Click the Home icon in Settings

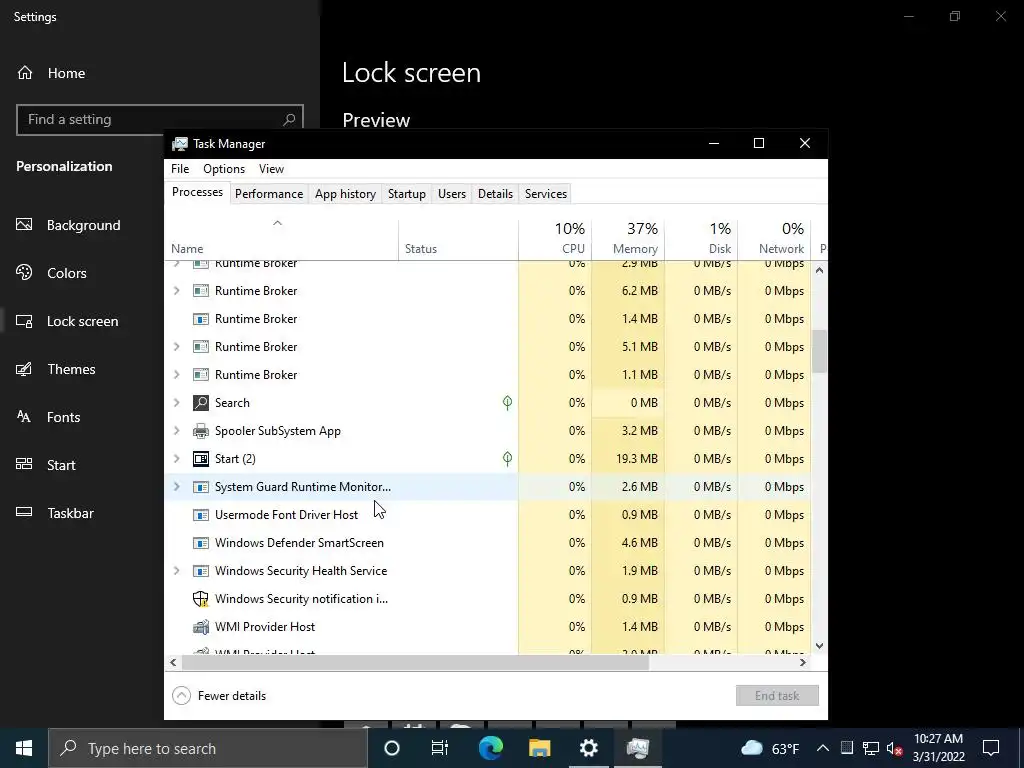(25, 72)
